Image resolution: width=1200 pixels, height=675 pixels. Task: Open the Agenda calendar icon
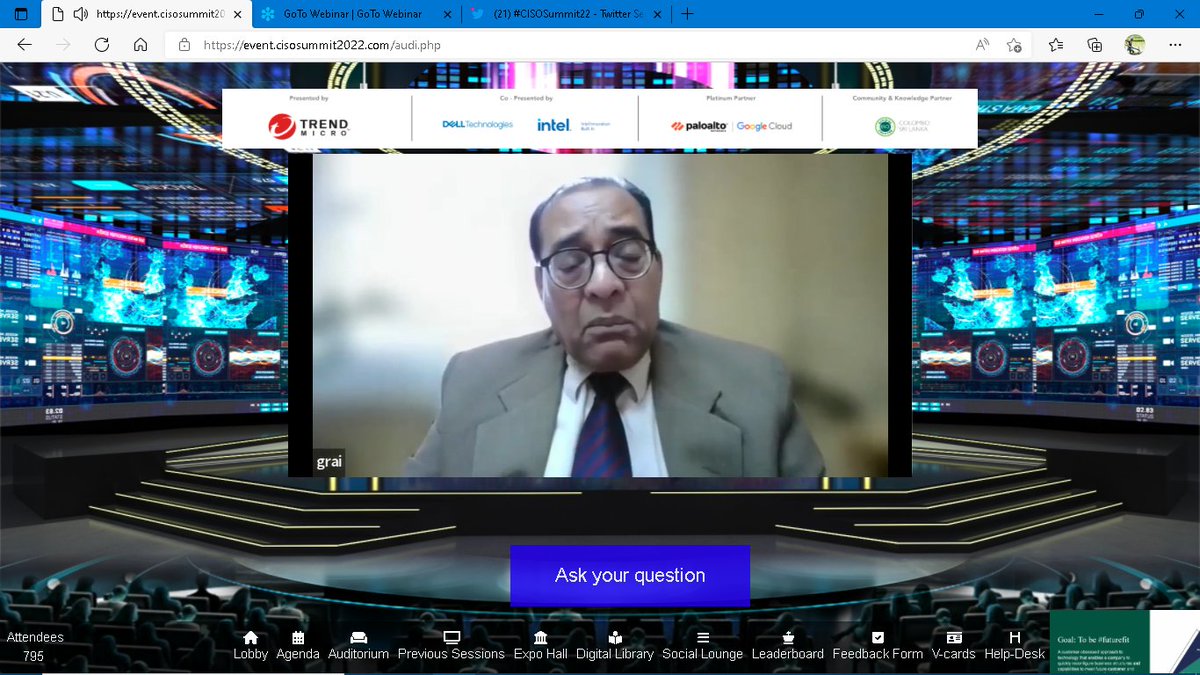click(x=298, y=637)
